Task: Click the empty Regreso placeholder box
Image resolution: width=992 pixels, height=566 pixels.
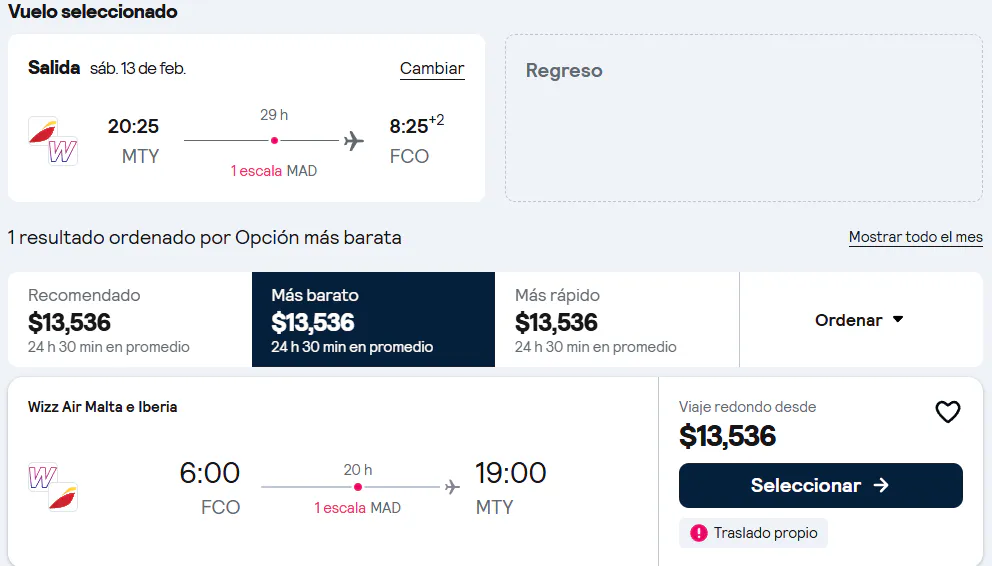Action: [743, 118]
